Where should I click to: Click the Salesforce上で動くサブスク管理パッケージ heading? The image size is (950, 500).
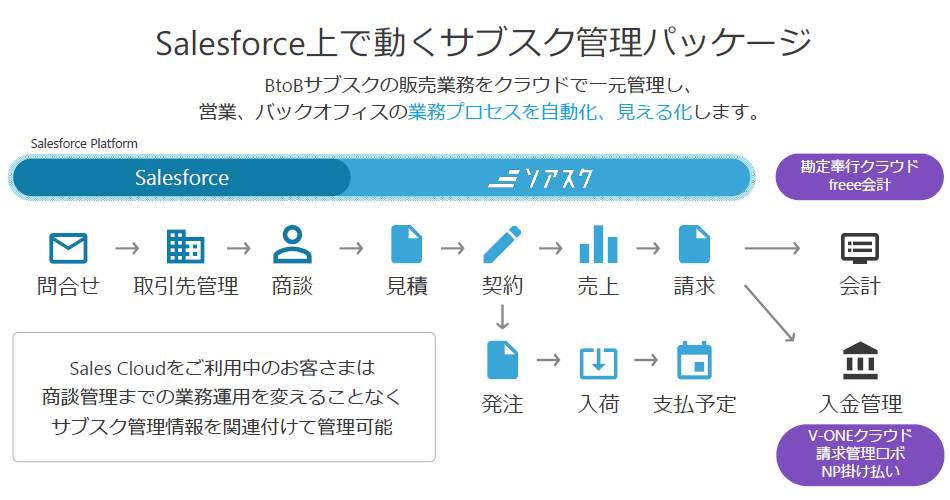point(483,42)
